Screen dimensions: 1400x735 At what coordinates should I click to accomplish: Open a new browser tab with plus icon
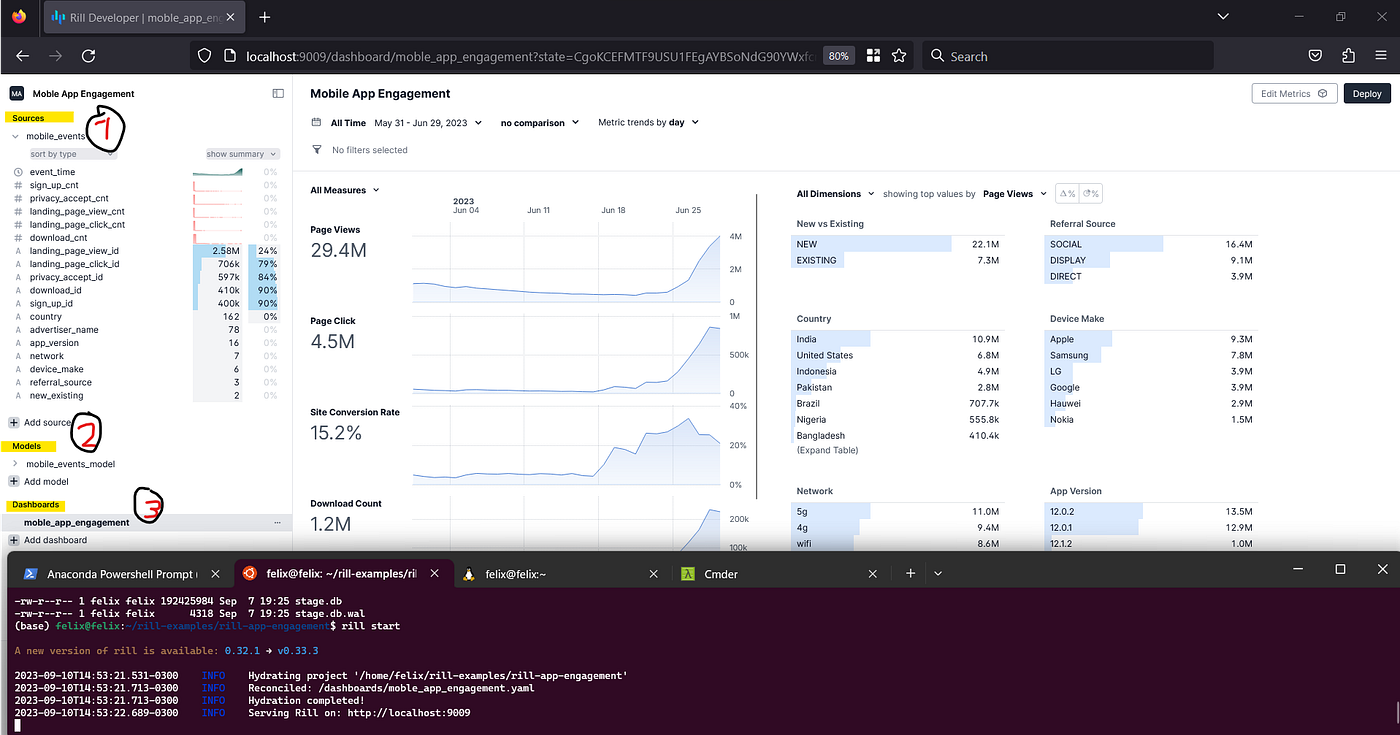click(x=265, y=17)
